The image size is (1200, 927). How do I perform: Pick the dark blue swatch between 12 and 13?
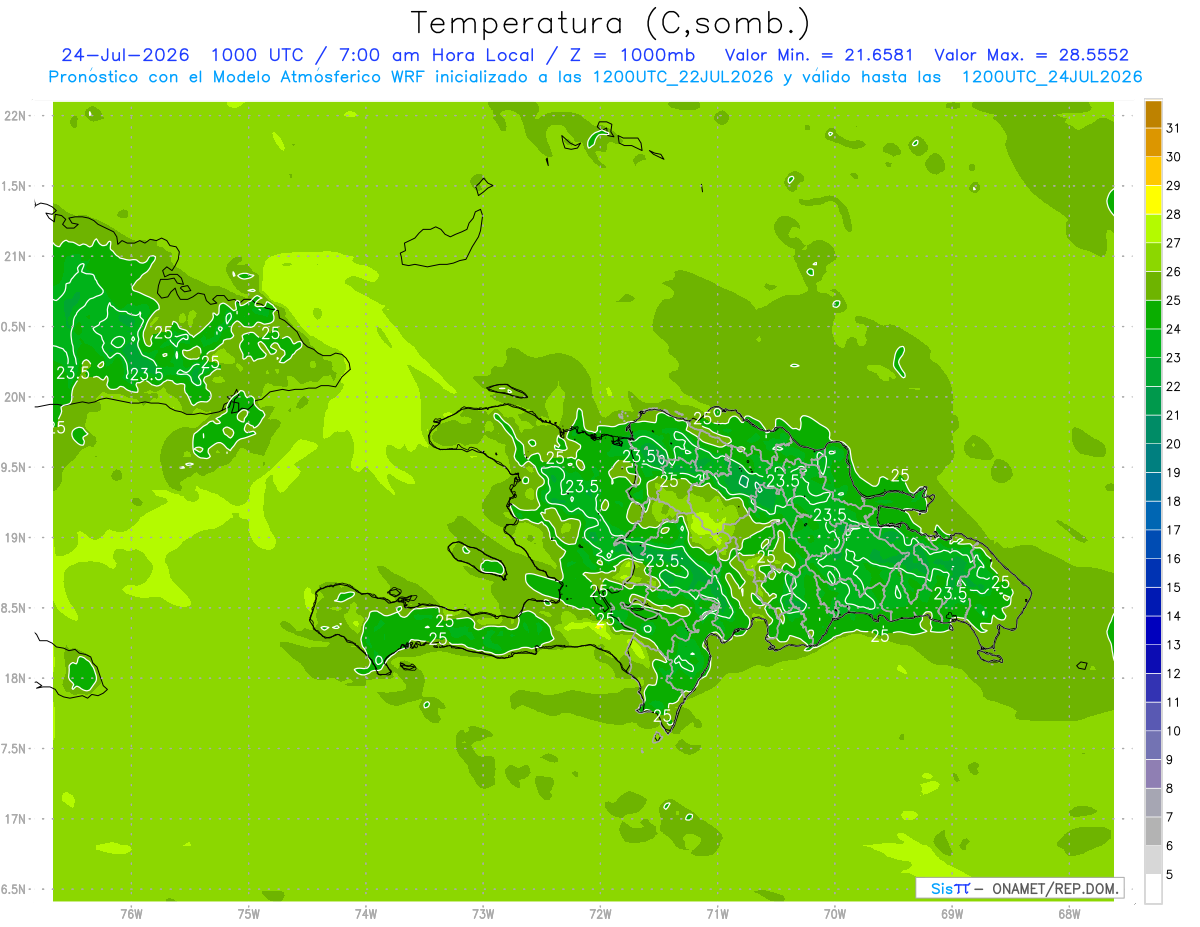(x=1153, y=659)
